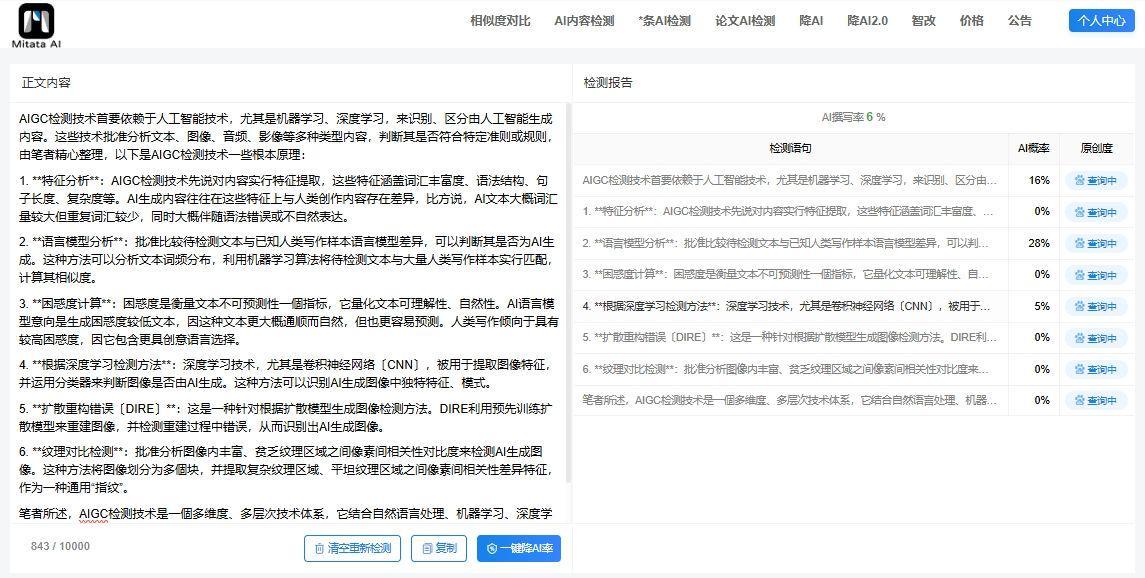Click 查询中 button for the 5% row
Image resolution: width=1145 pixels, height=578 pixels.
[1095, 307]
